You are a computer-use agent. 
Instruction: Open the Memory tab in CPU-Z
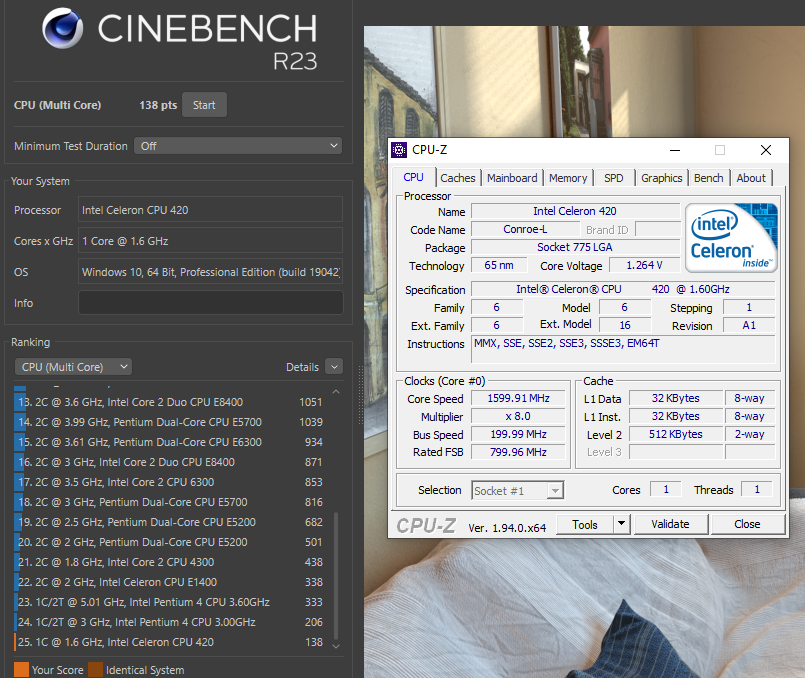[568, 178]
